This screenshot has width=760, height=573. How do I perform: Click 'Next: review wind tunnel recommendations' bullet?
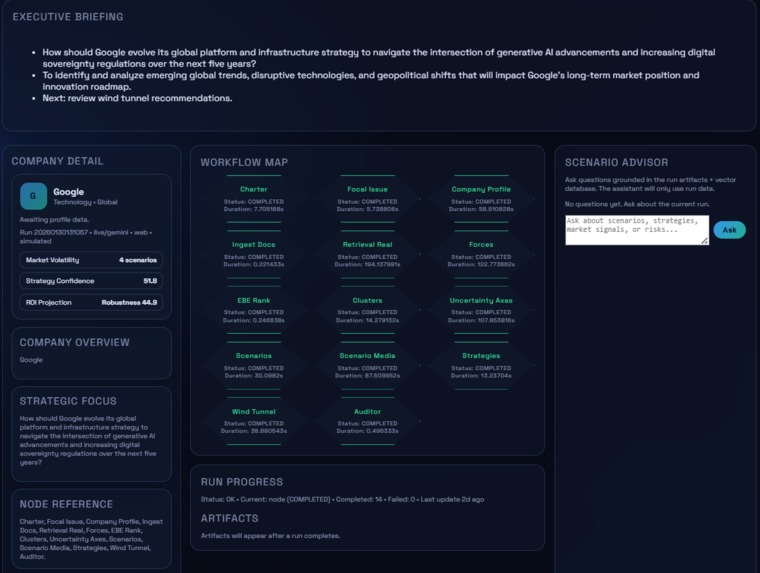tap(137, 98)
